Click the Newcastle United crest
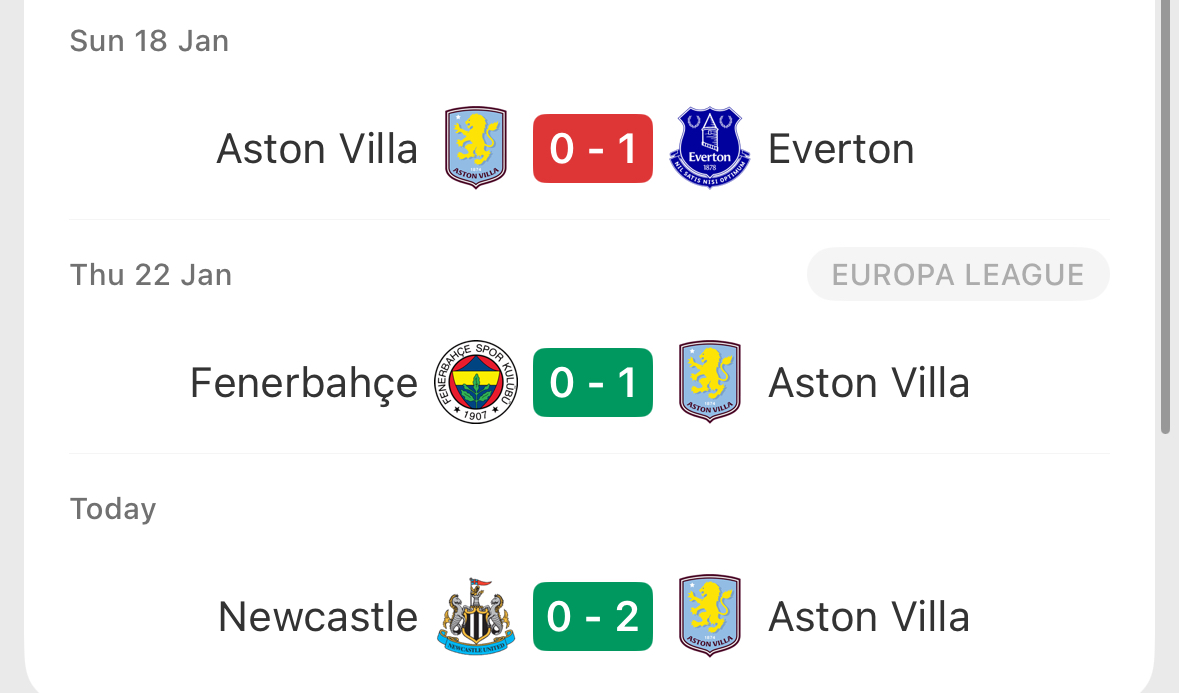 click(x=476, y=616)
